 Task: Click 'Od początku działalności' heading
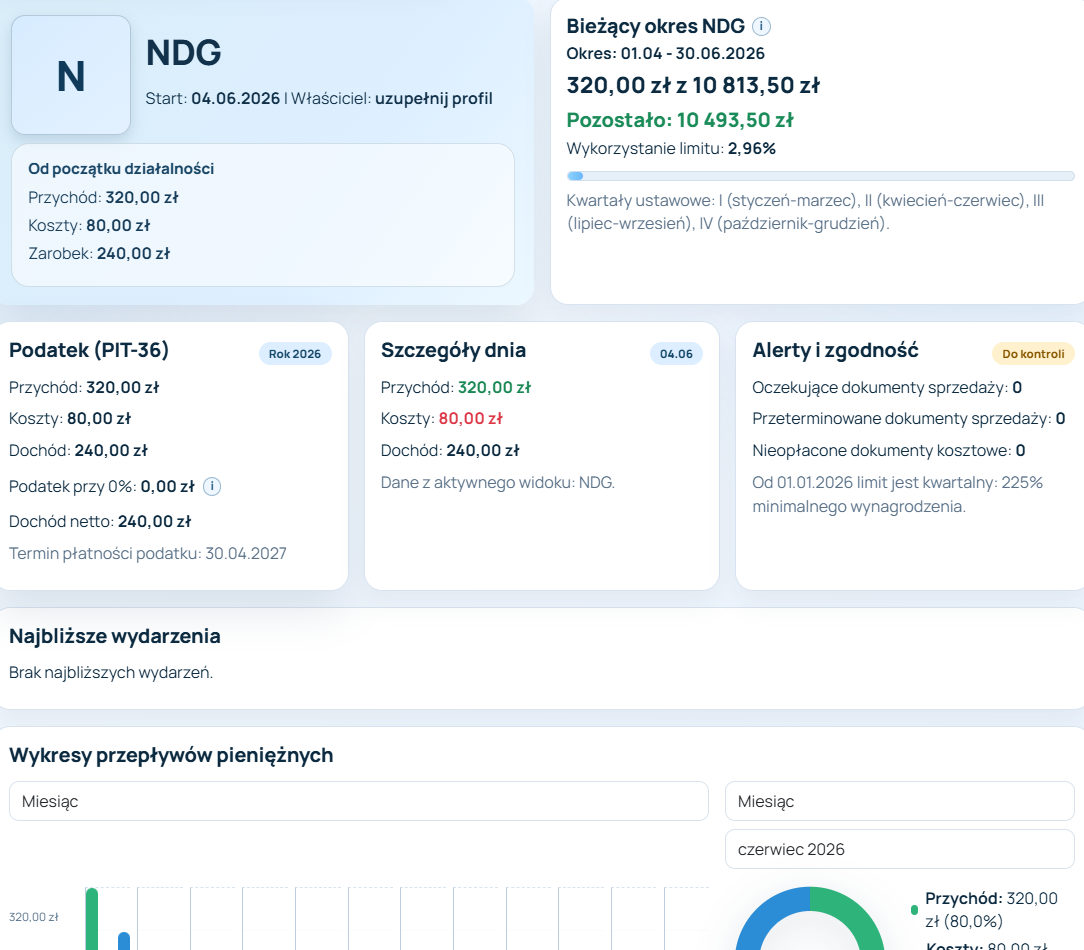coord(121,169)
